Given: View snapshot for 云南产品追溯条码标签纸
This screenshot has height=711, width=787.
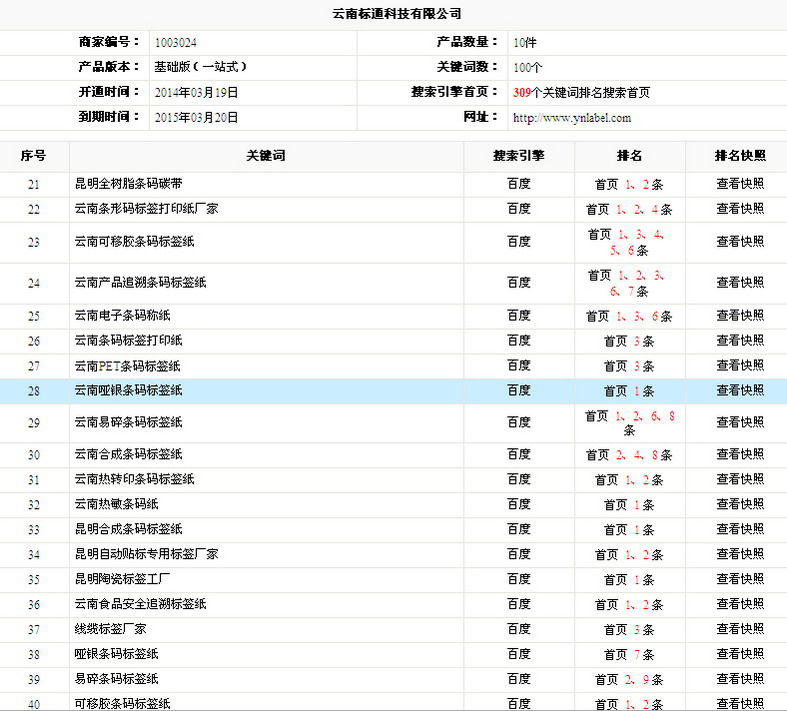Looking at the screenshot, I should click(740, 283).
